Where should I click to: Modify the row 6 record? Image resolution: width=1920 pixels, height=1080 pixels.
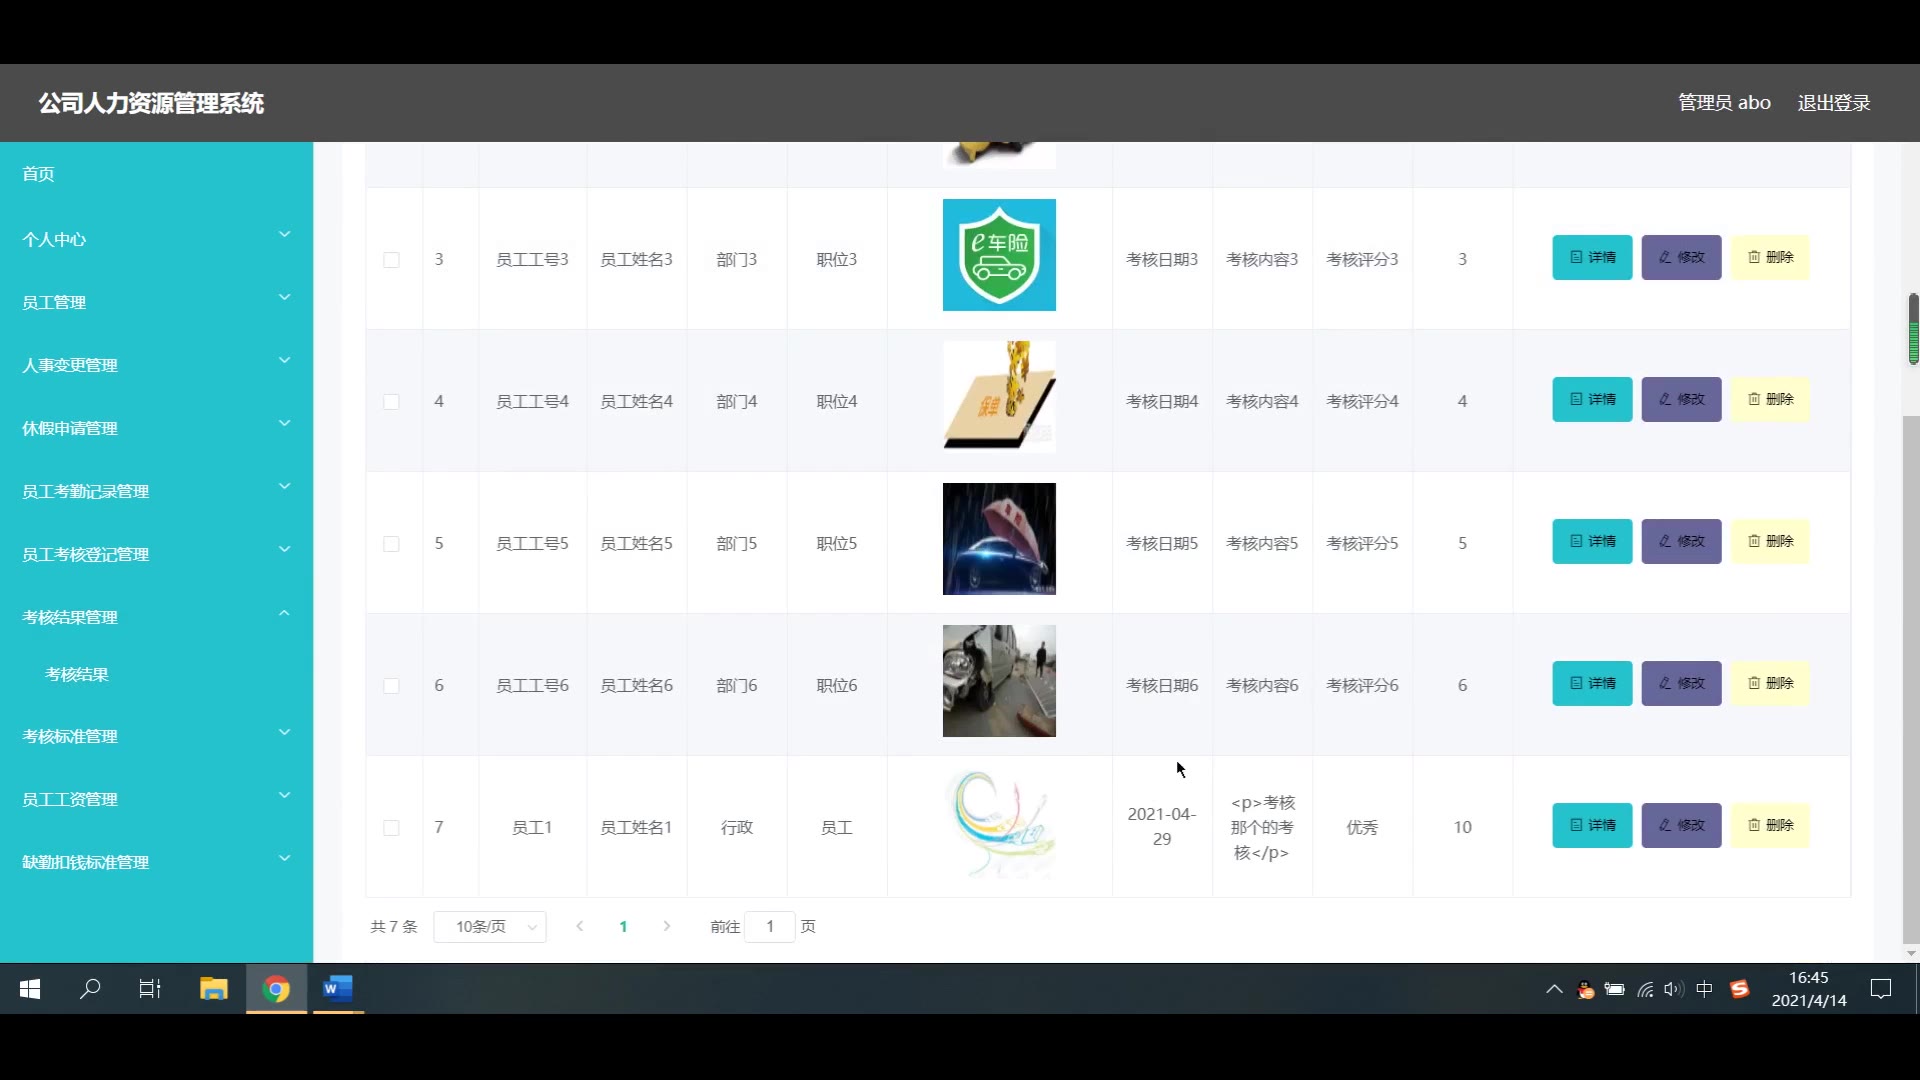[x=1681, y=683]
